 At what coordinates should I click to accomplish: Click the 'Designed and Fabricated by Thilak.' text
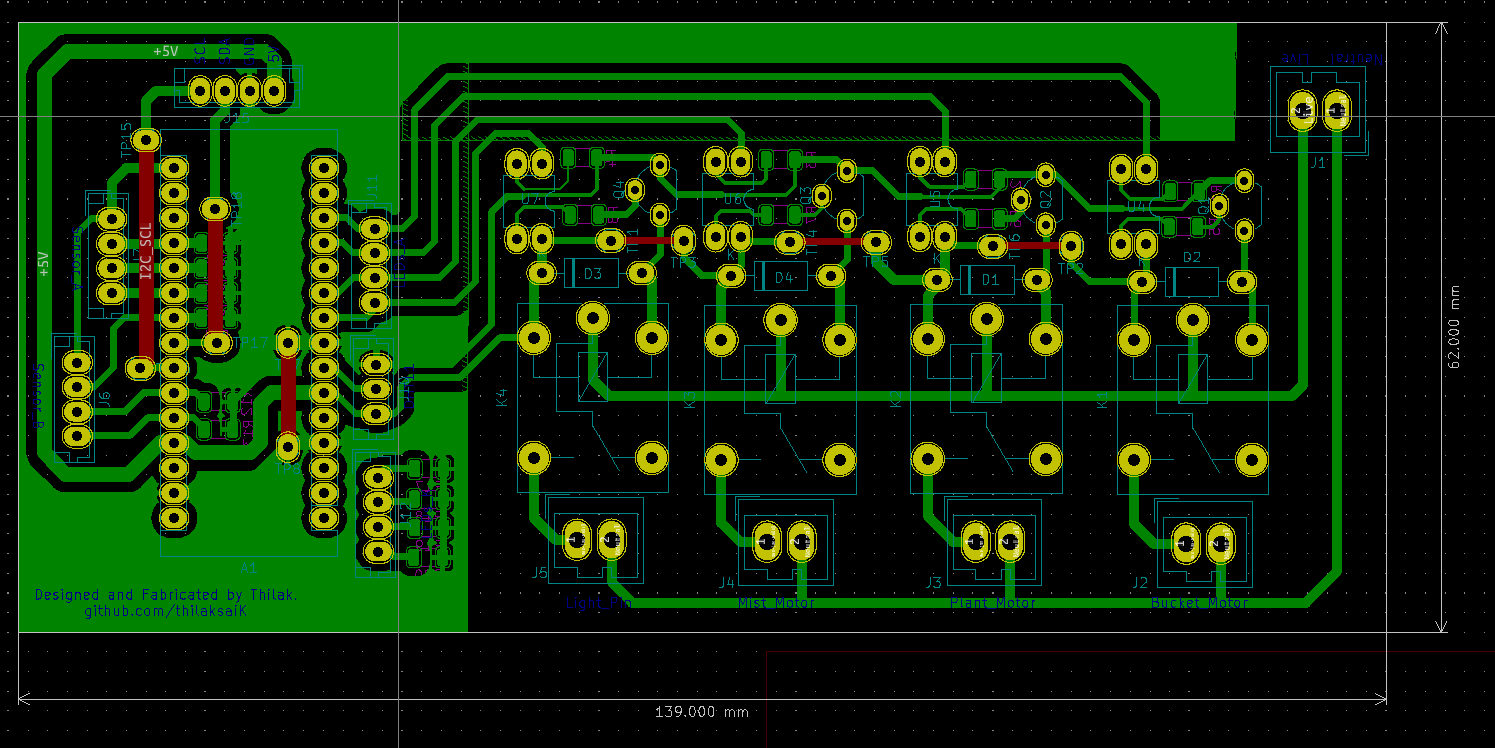click(166, 595)
